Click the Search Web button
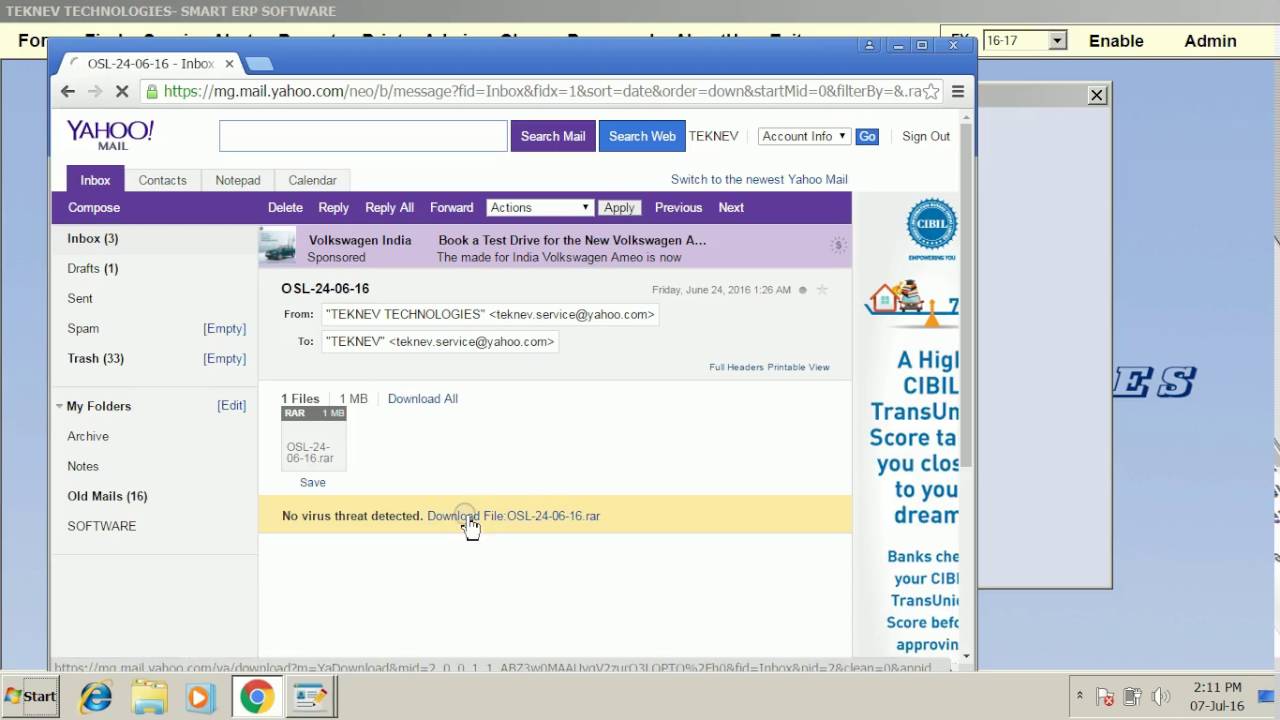 [642, 136]
